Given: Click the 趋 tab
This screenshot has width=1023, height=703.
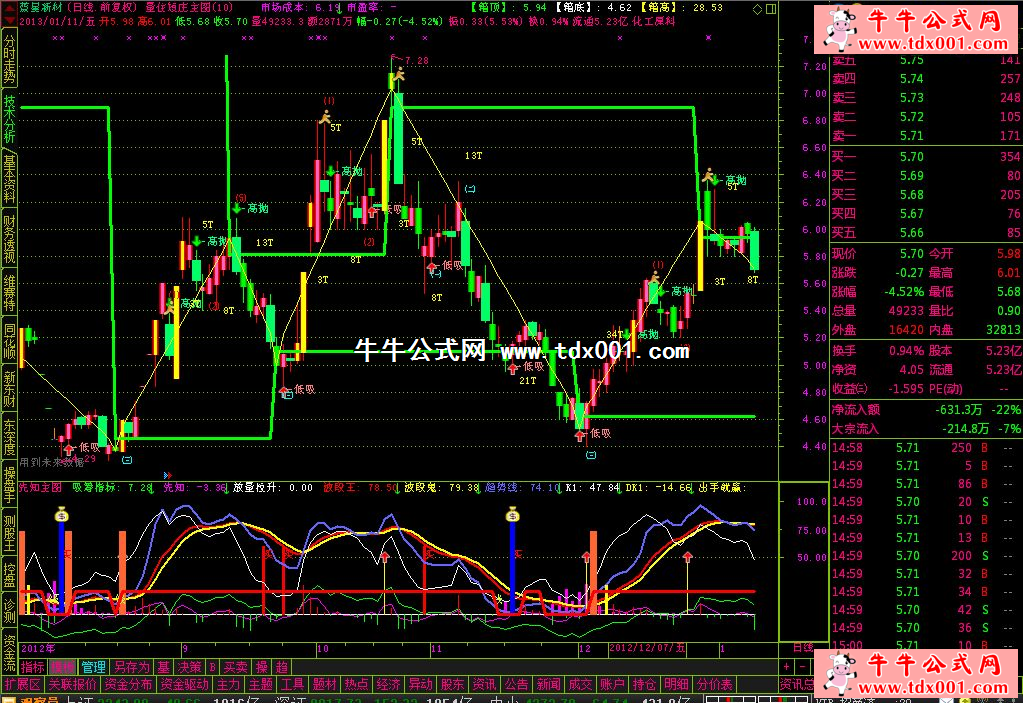Looking at the screenshot, I should [x=282, y=667].
